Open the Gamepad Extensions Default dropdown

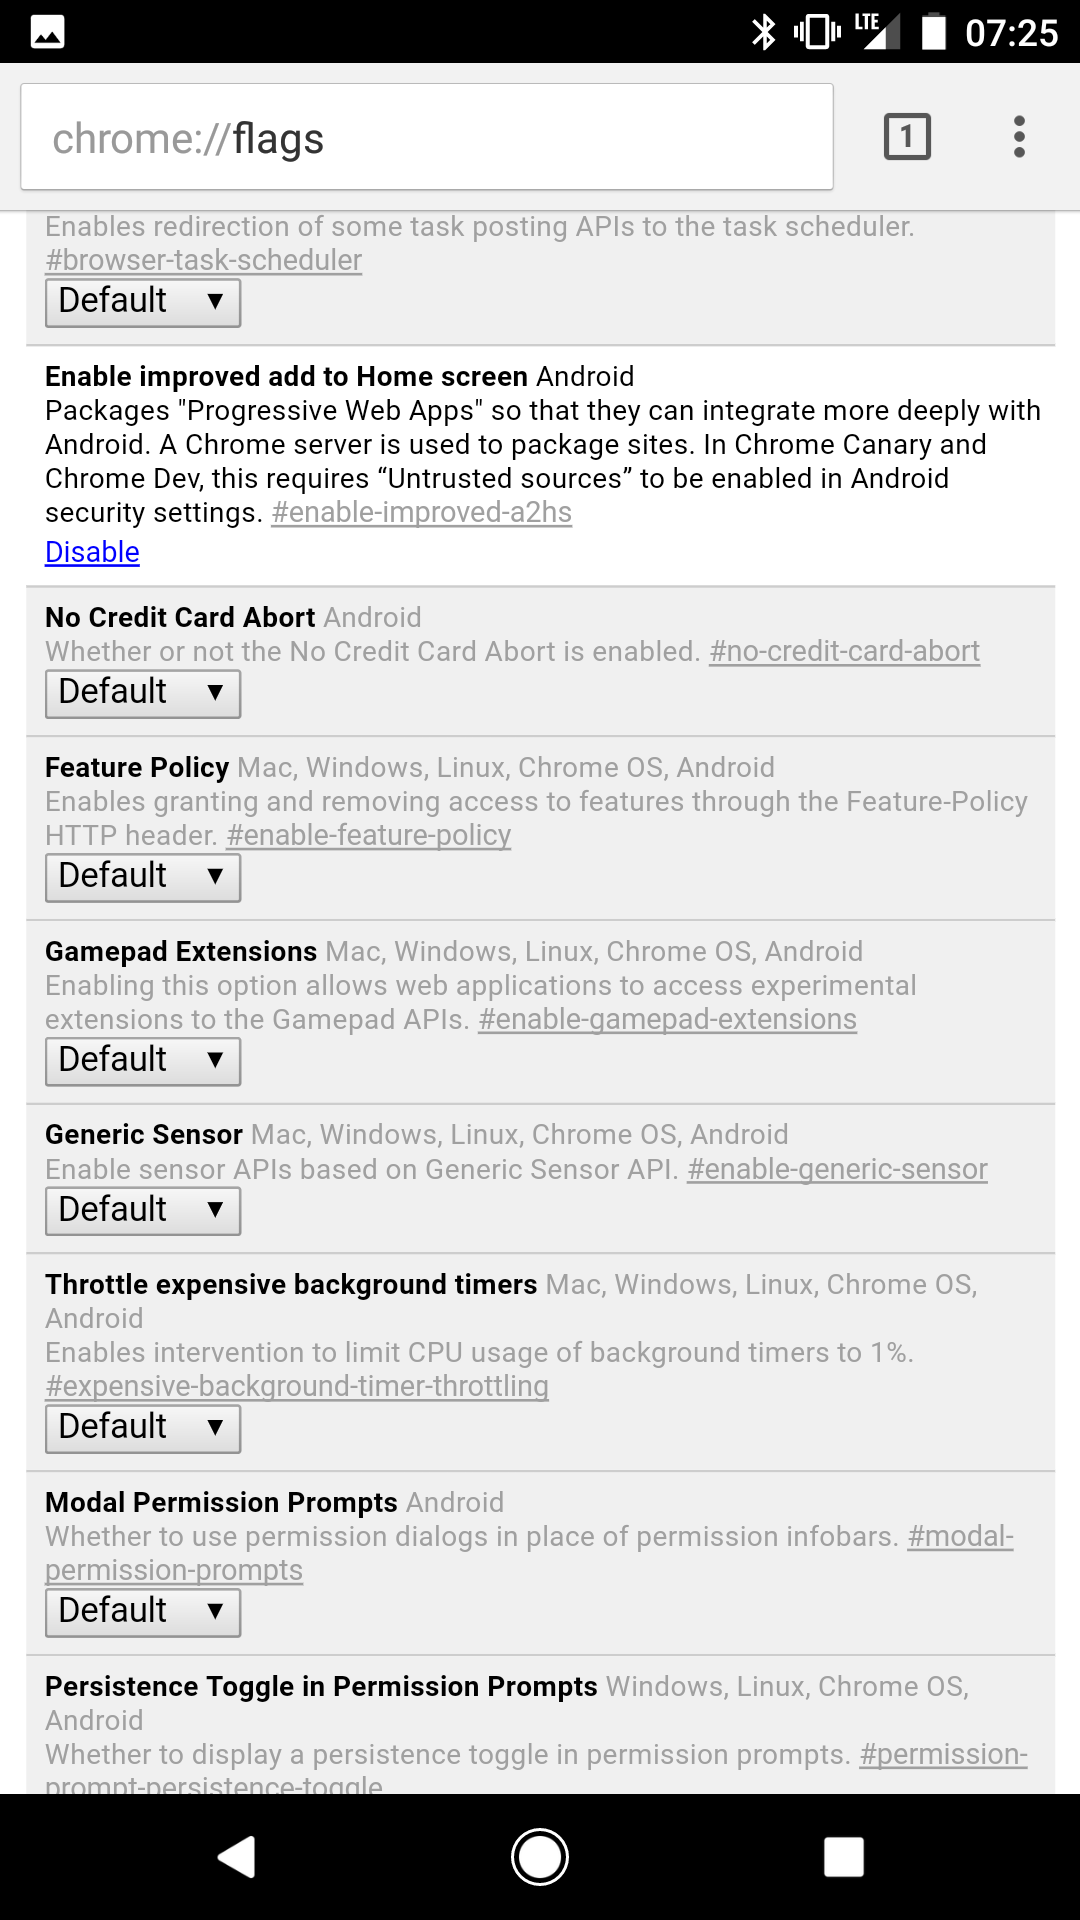pos(143,1061)
